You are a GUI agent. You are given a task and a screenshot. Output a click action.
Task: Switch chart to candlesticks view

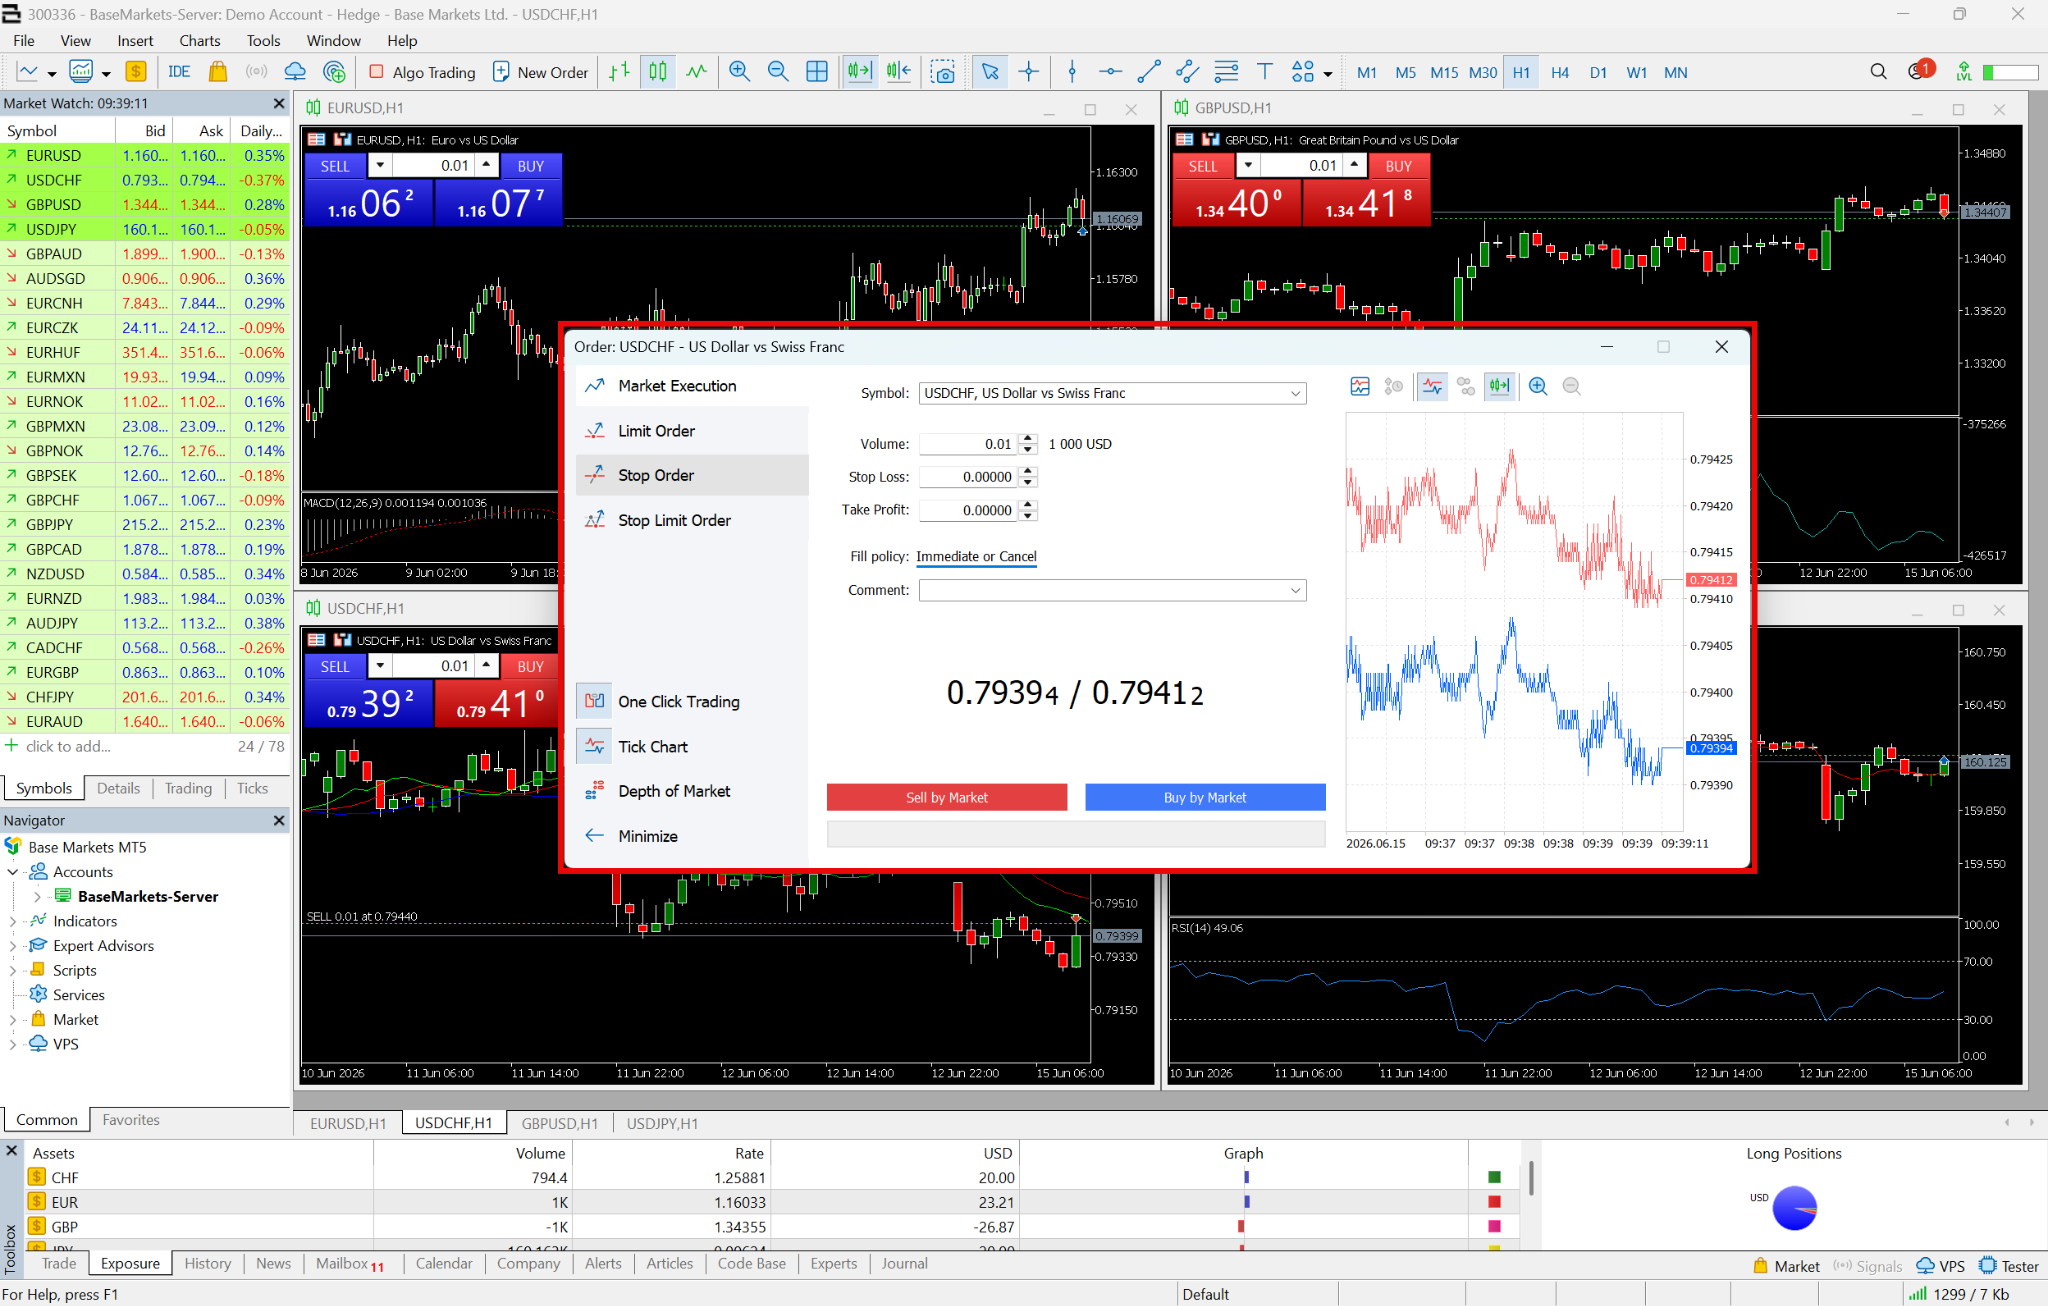(x=658, y=72)
